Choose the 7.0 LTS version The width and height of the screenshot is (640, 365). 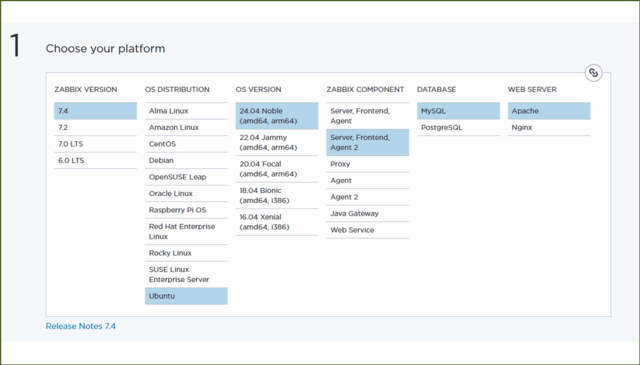pyautogui.click(x=96, y=144)
